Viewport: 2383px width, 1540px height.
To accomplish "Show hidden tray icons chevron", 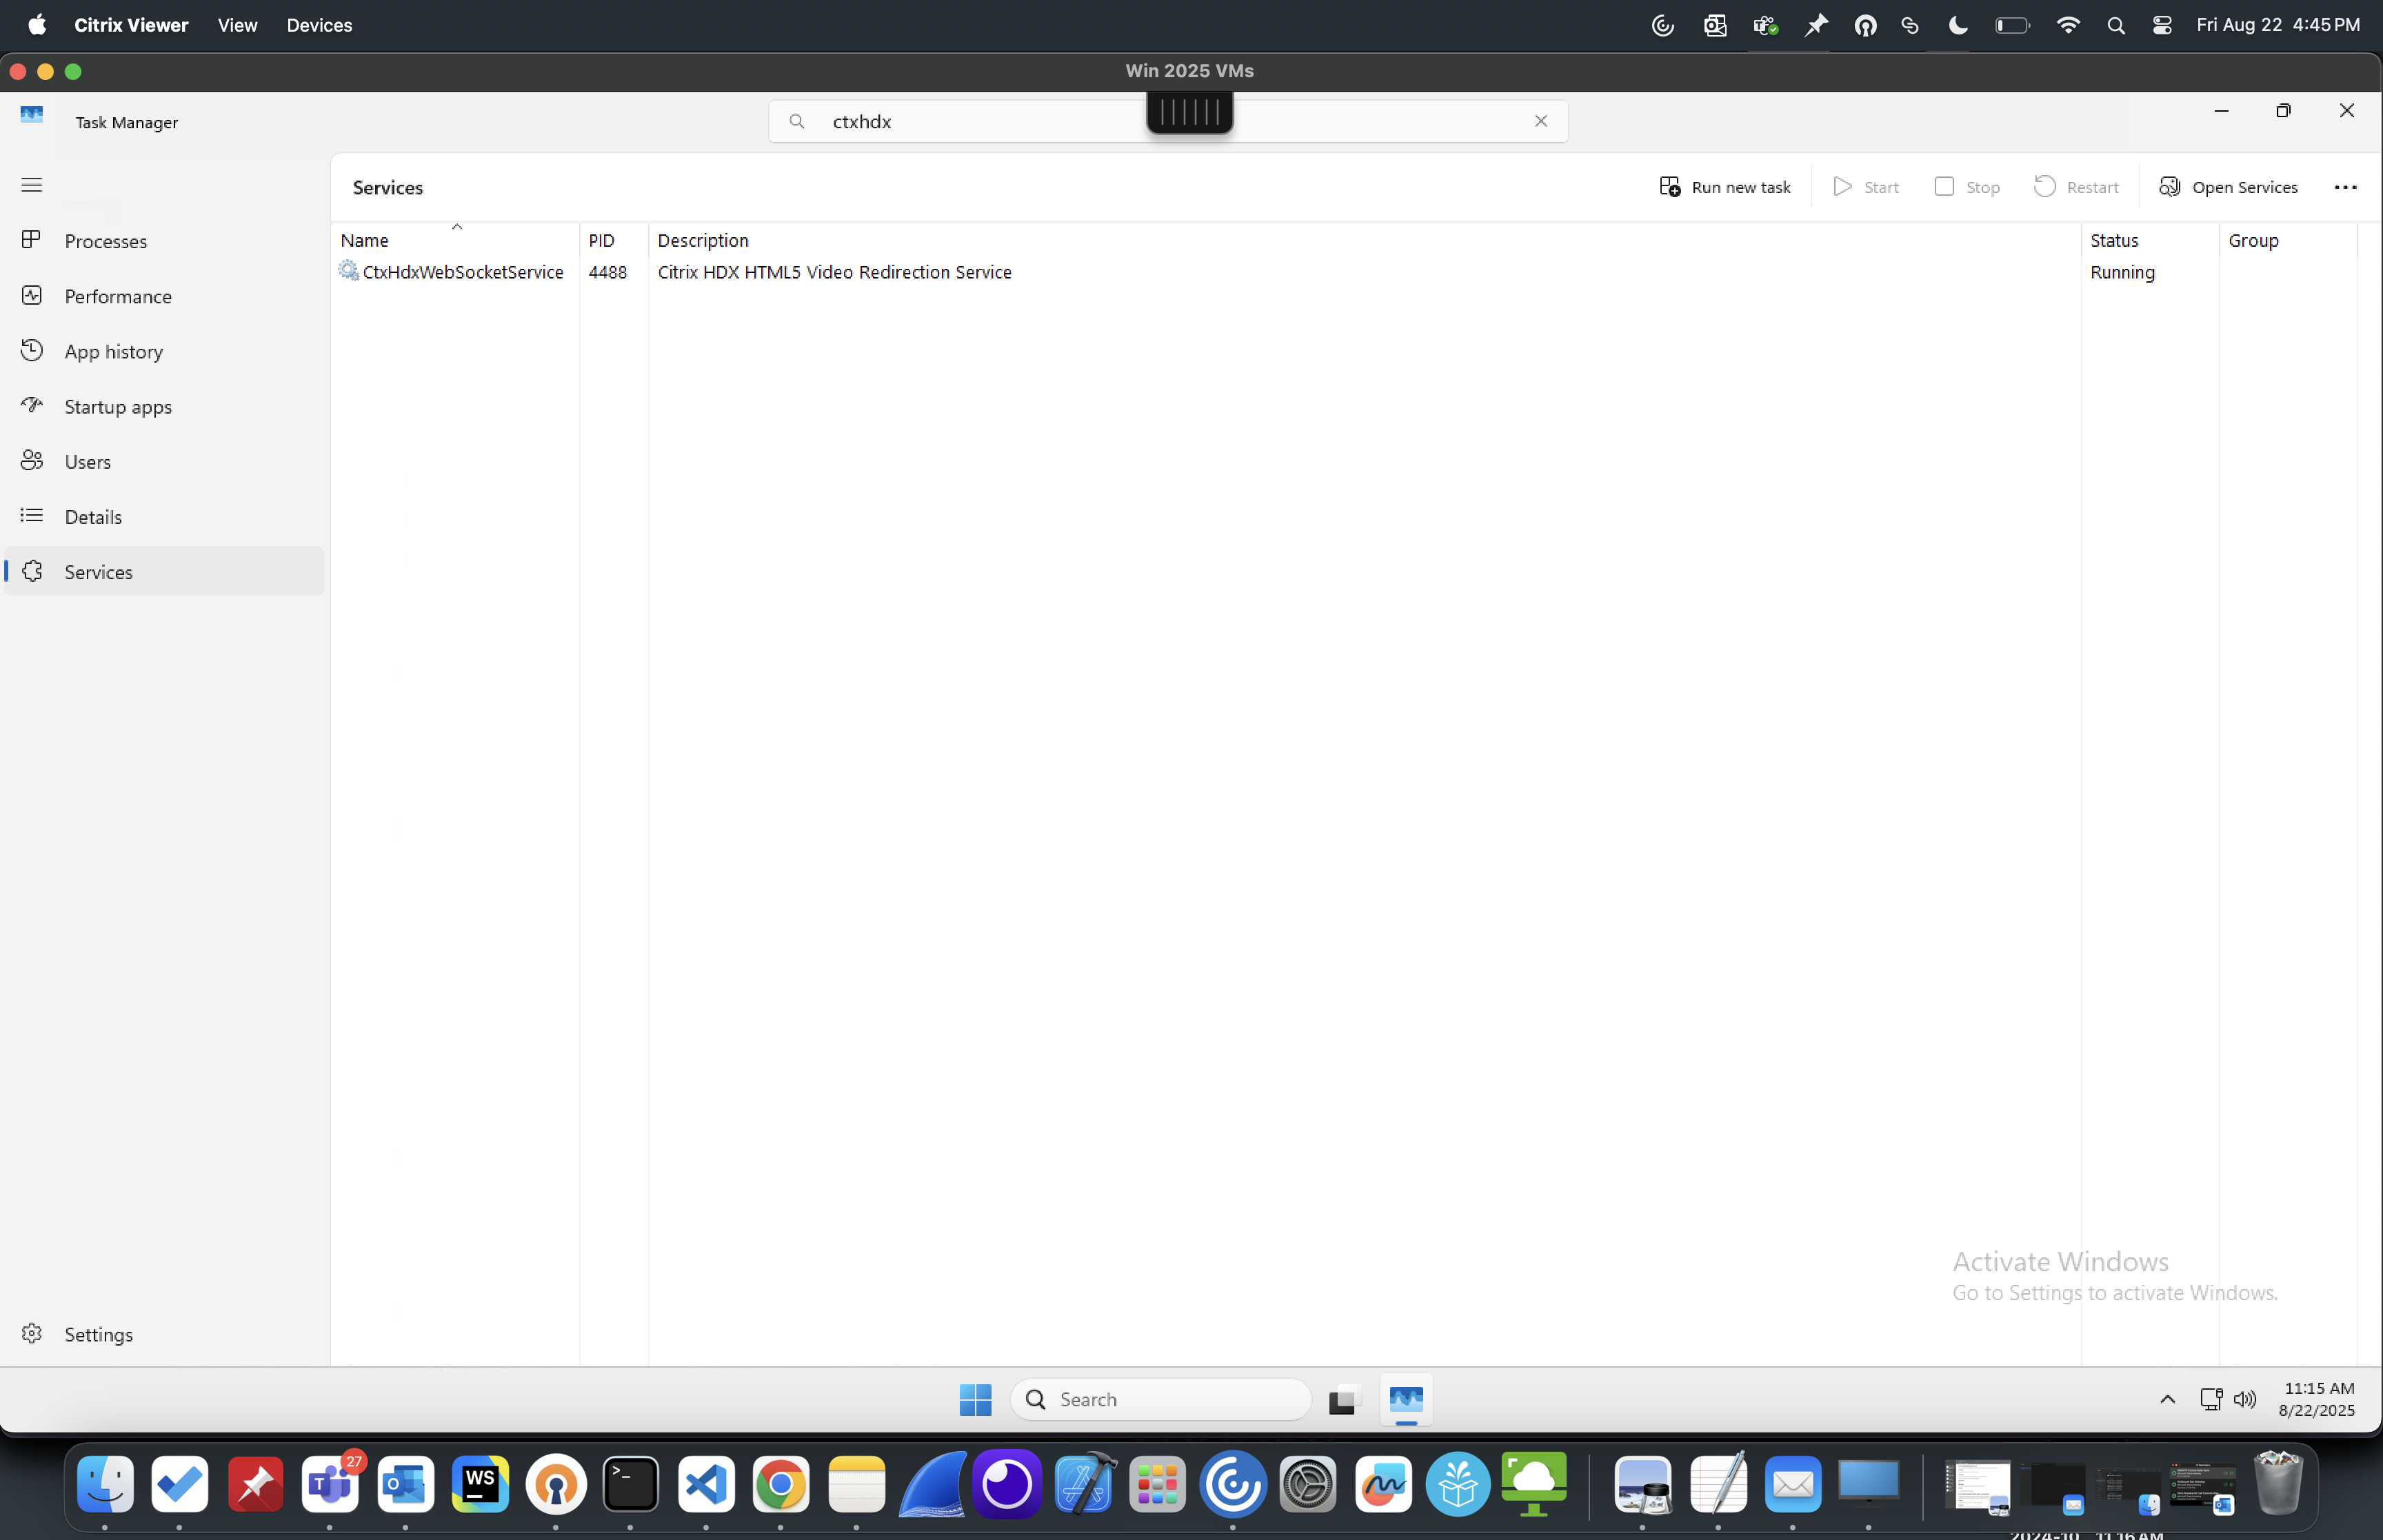I will tap(2167, 1399).
